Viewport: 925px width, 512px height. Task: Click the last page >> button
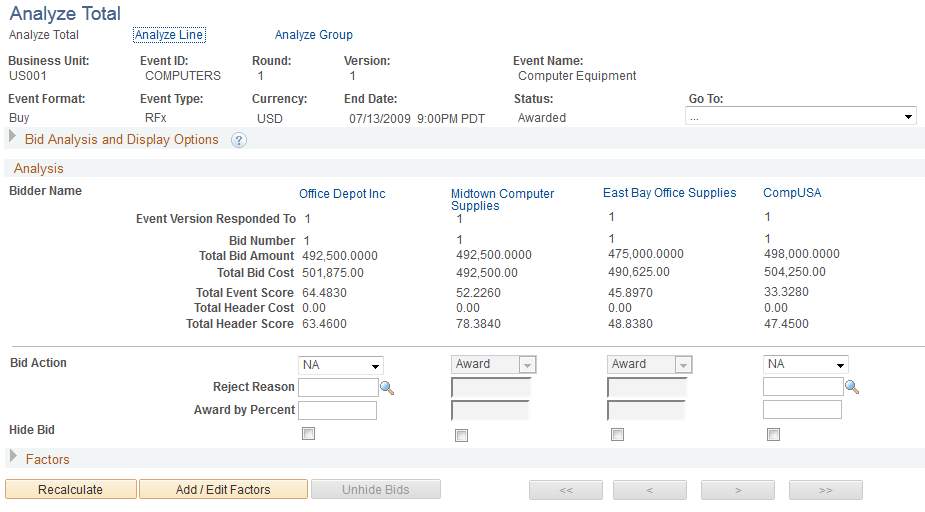[826, 490]
